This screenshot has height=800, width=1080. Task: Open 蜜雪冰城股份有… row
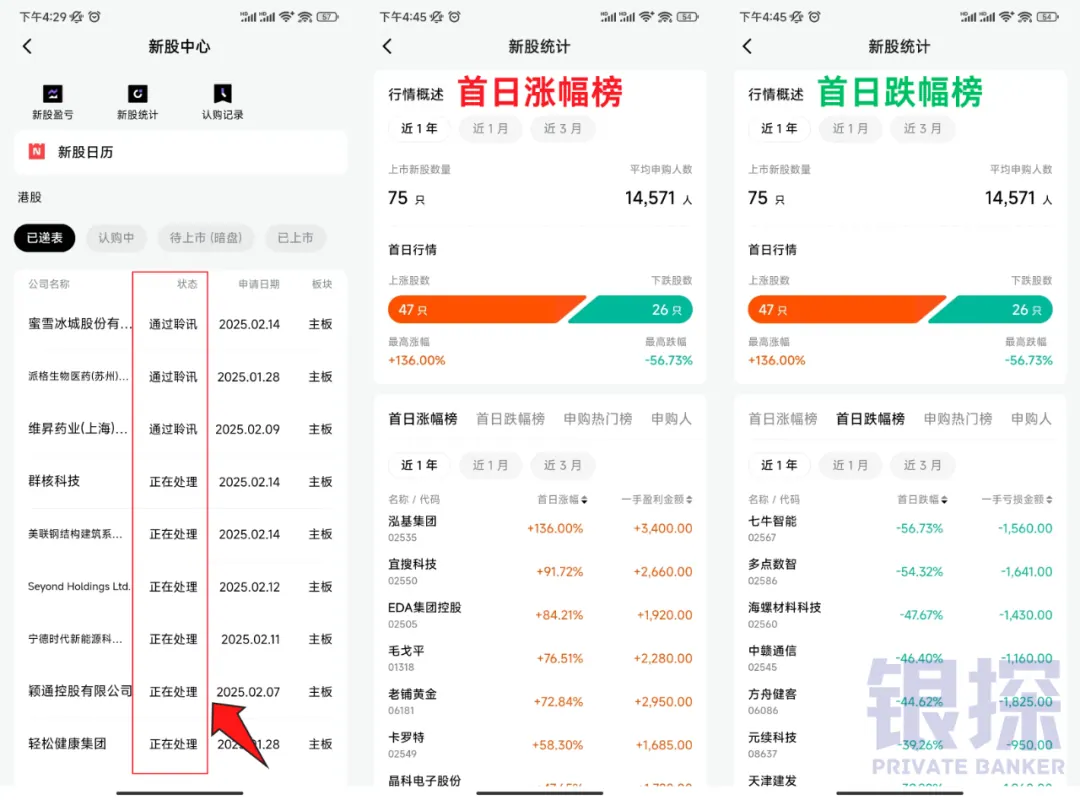click(x=180, y=324)
